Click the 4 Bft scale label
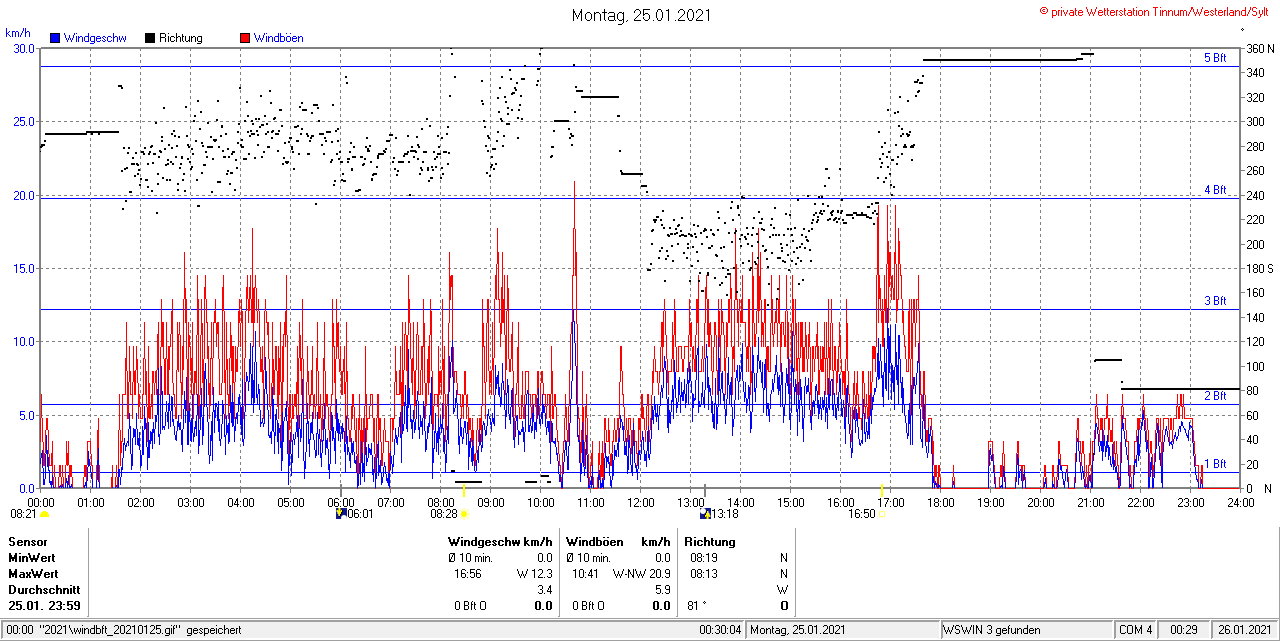This screenshot has height=641, width=1280. coord(1215,189)
